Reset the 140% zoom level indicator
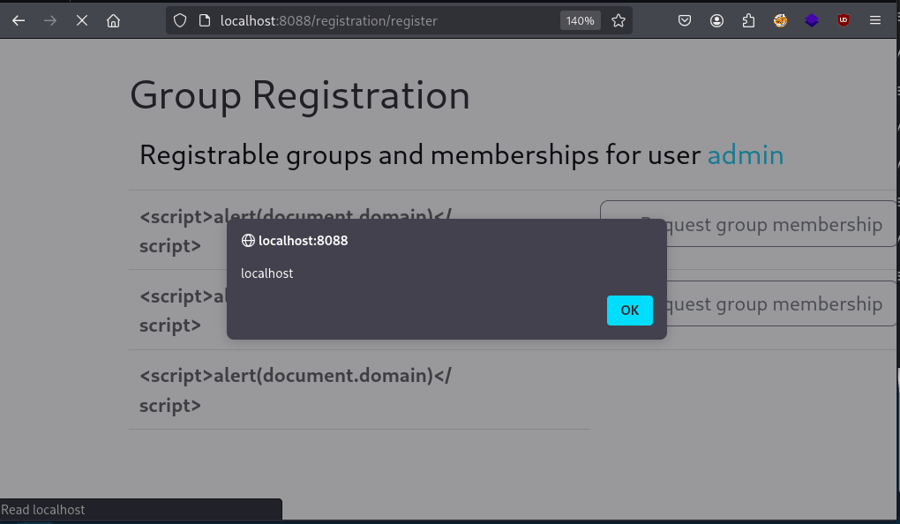900x524 pixels. pyautogui.click(x=580, y=20)
